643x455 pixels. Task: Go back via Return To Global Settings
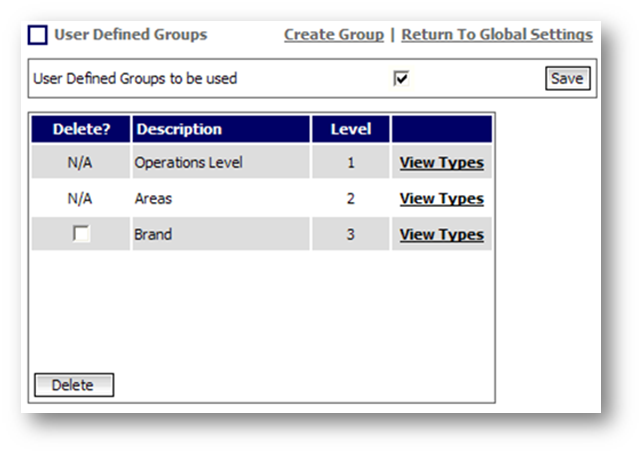point(496,35)
